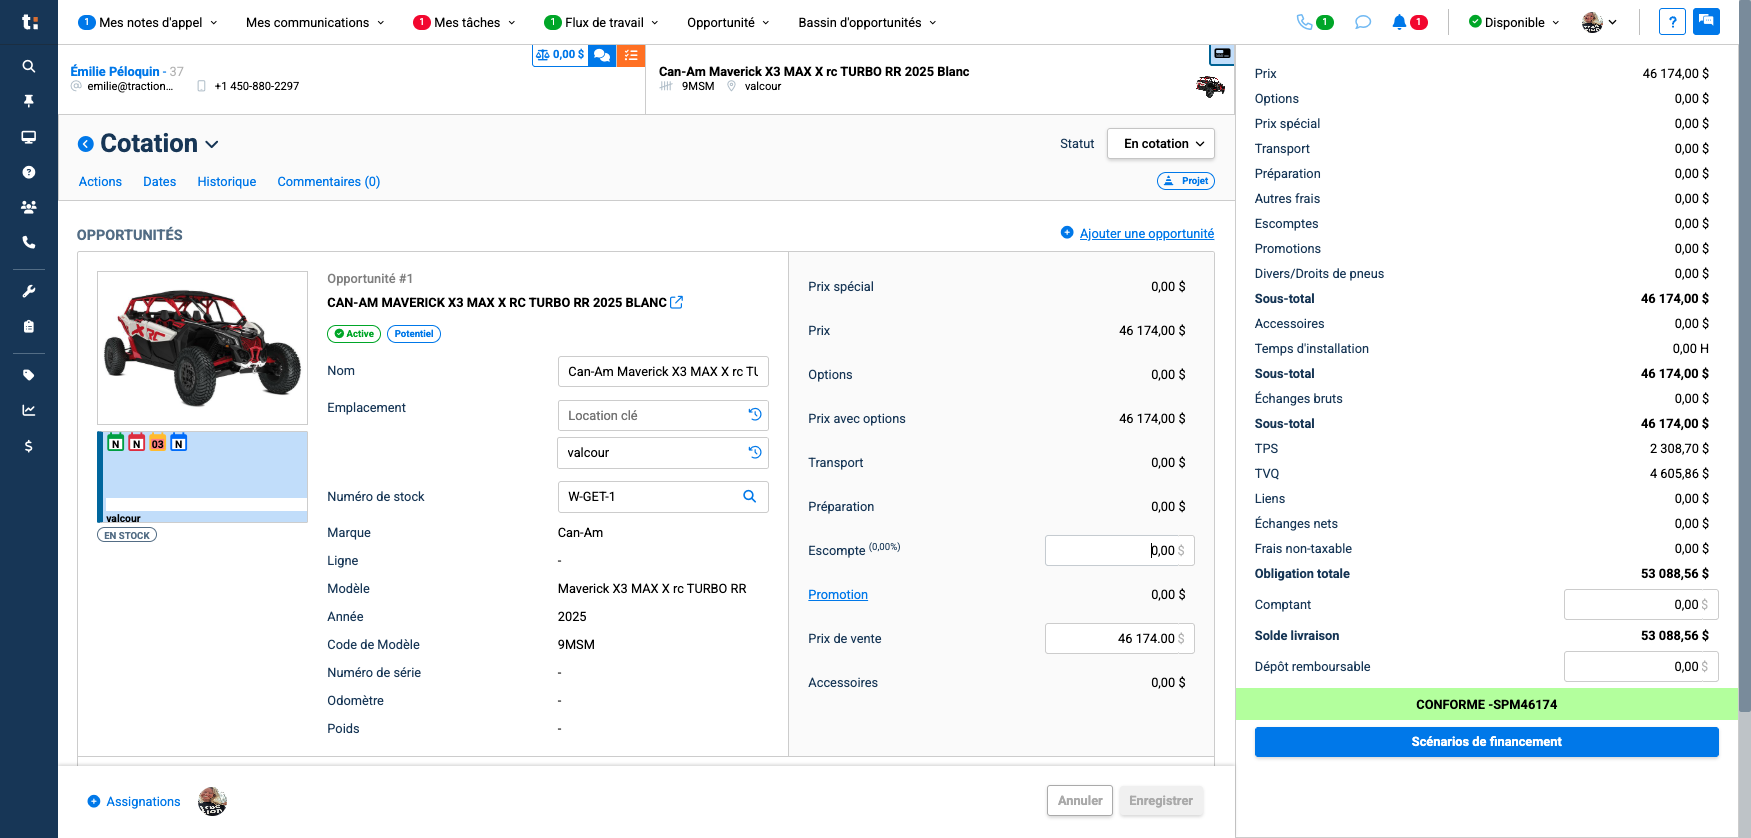Open the phone icon in left sidebar
This screenshot has width=1751, height=838.
(29, 242)
